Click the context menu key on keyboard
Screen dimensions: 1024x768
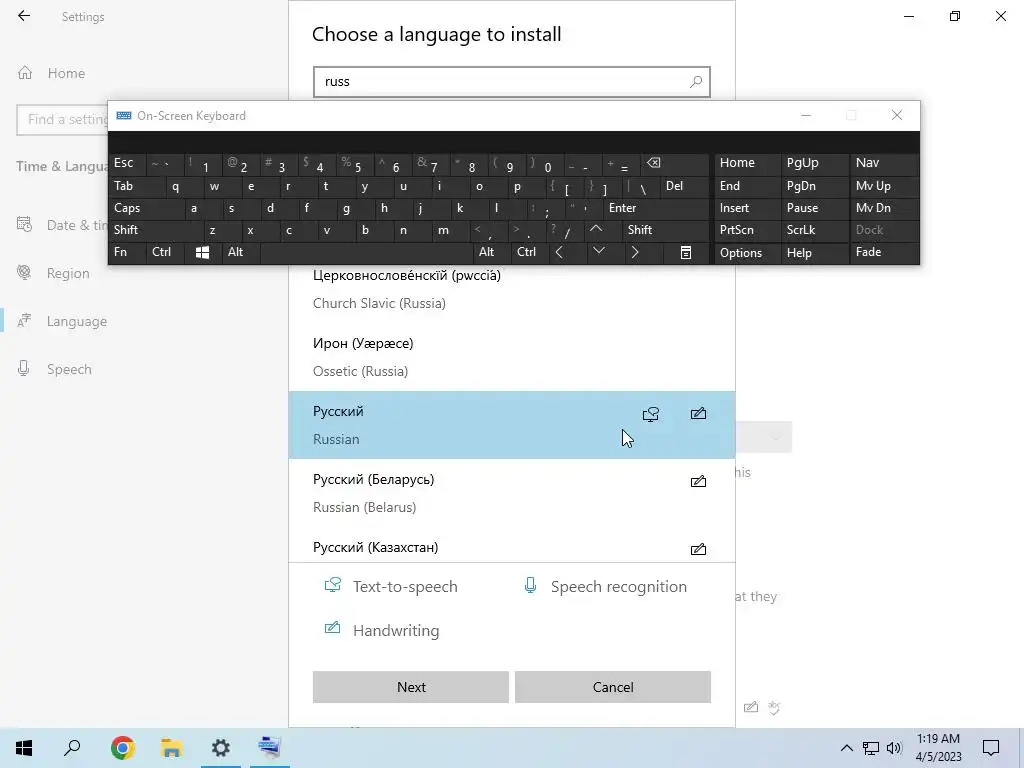tap(686, 253)
